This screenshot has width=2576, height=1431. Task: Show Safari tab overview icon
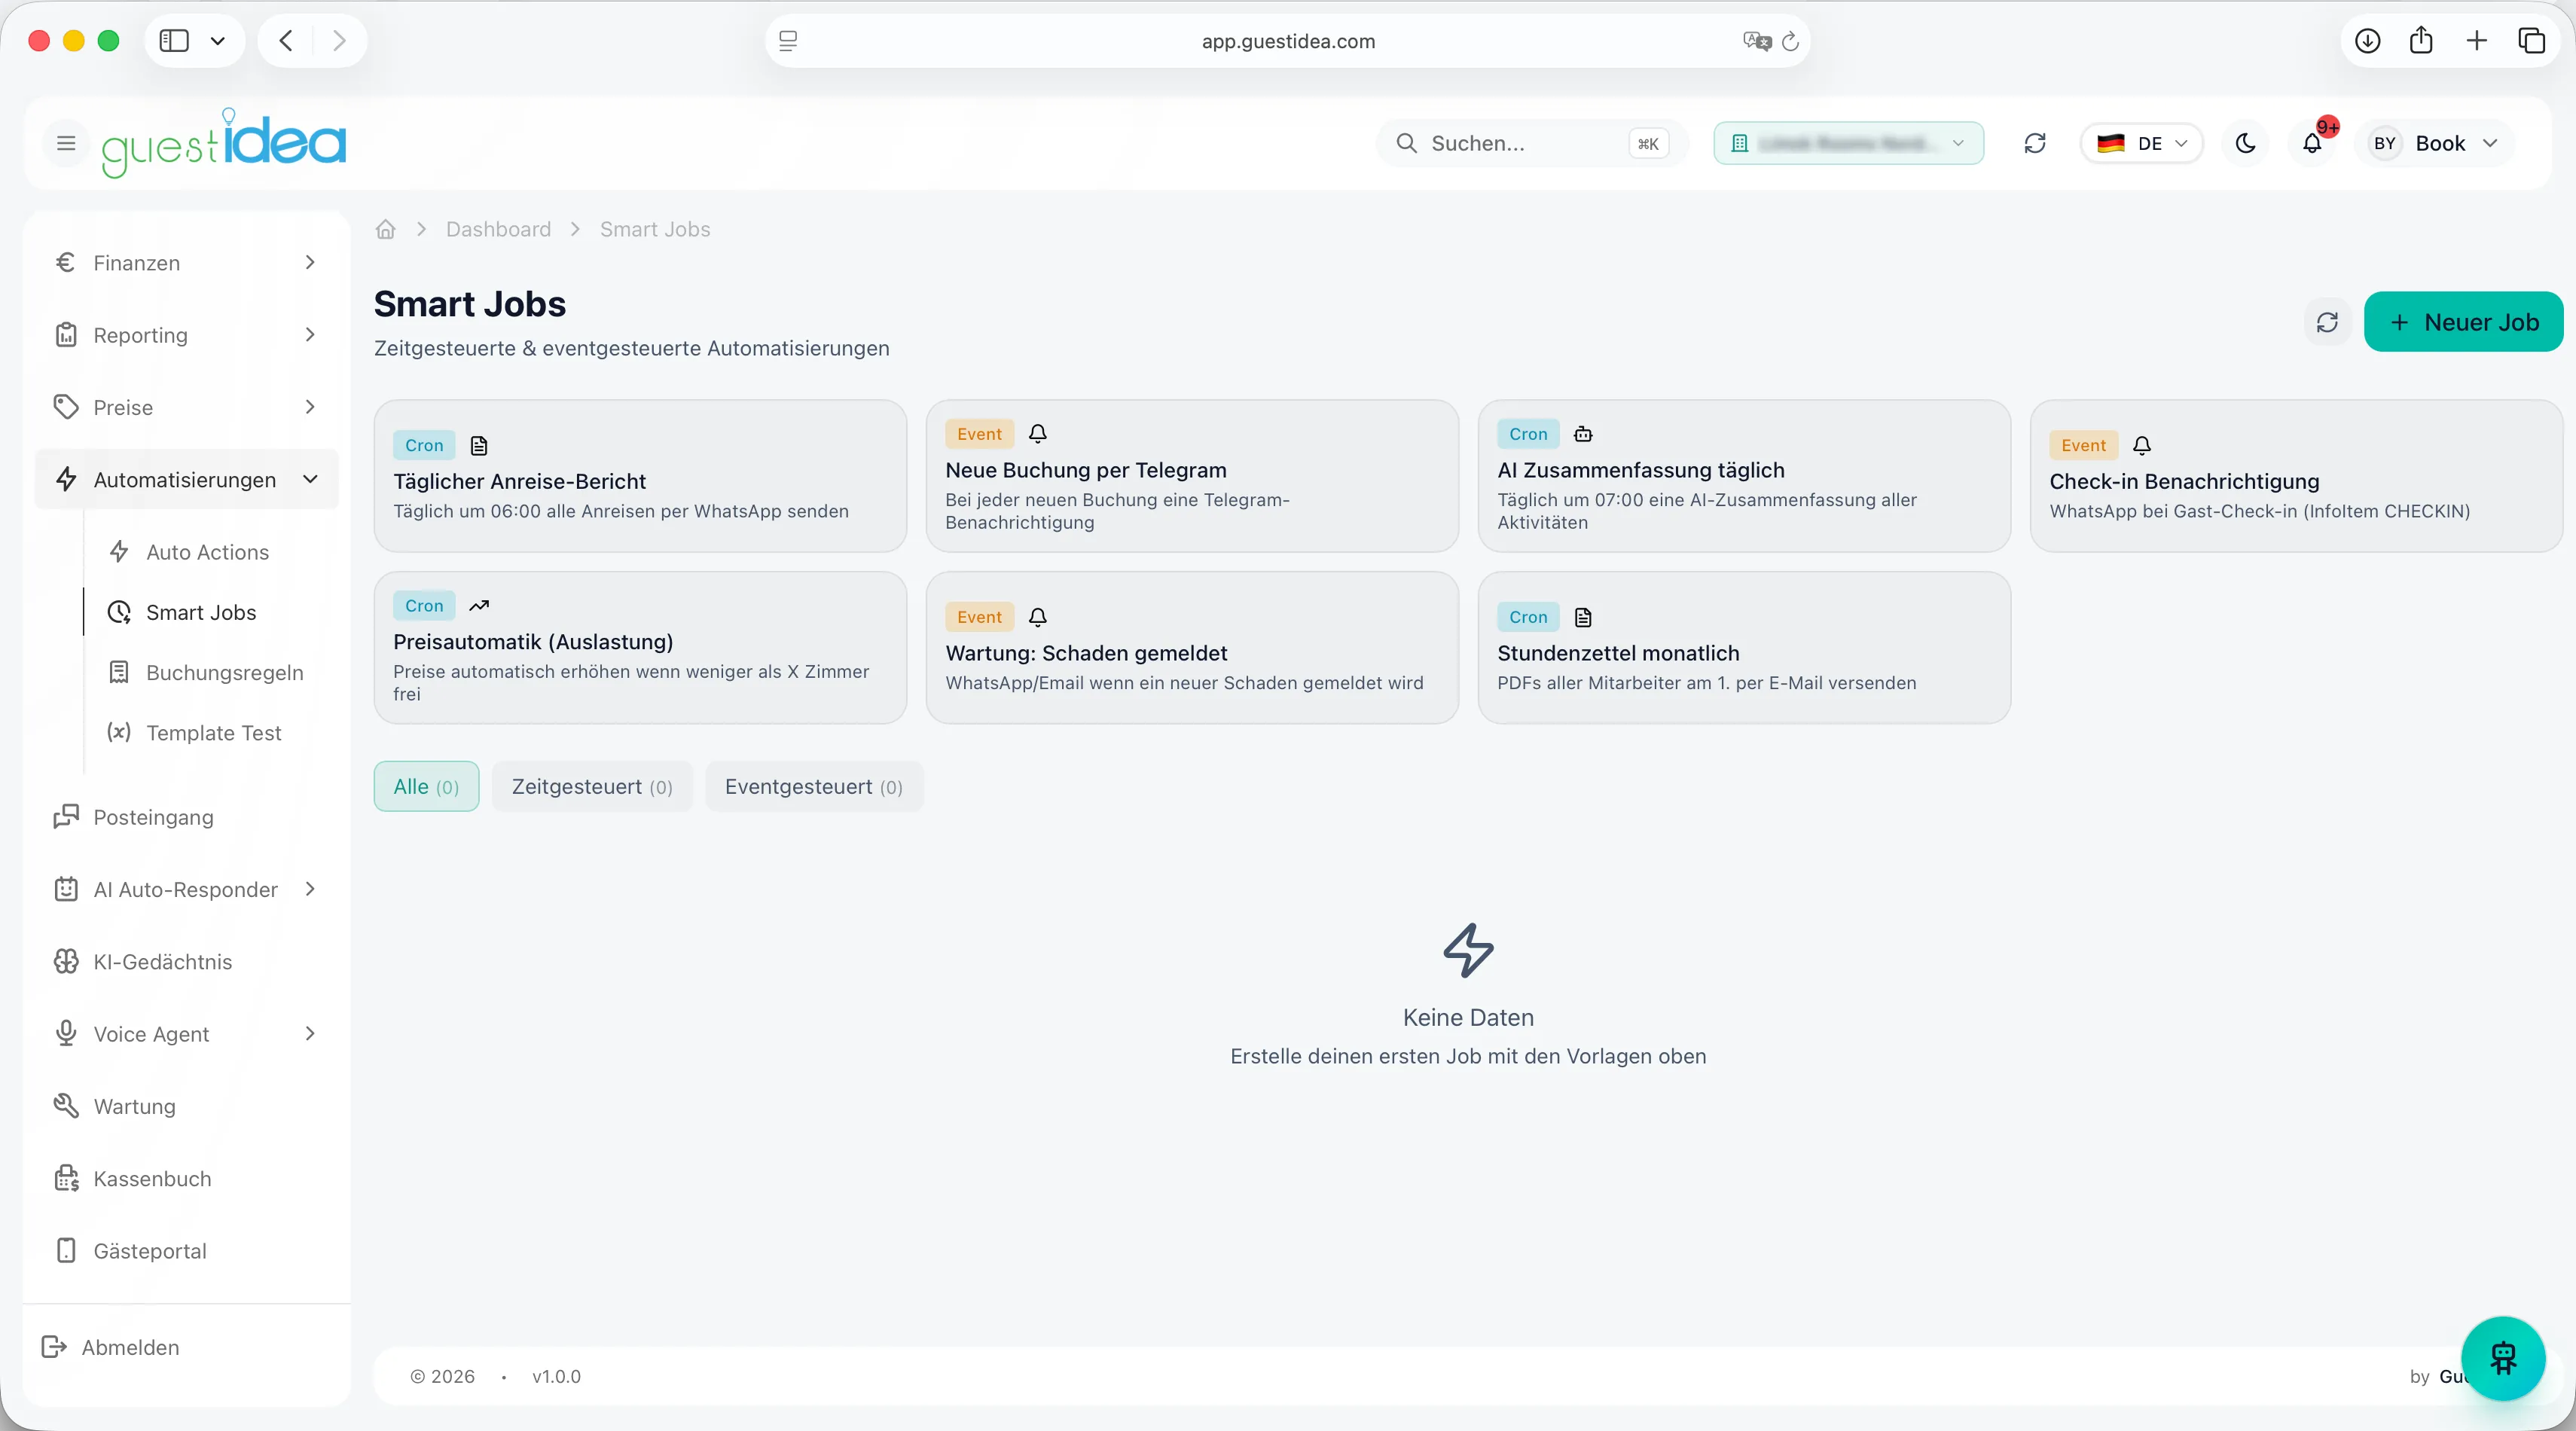coord(2531,41)
